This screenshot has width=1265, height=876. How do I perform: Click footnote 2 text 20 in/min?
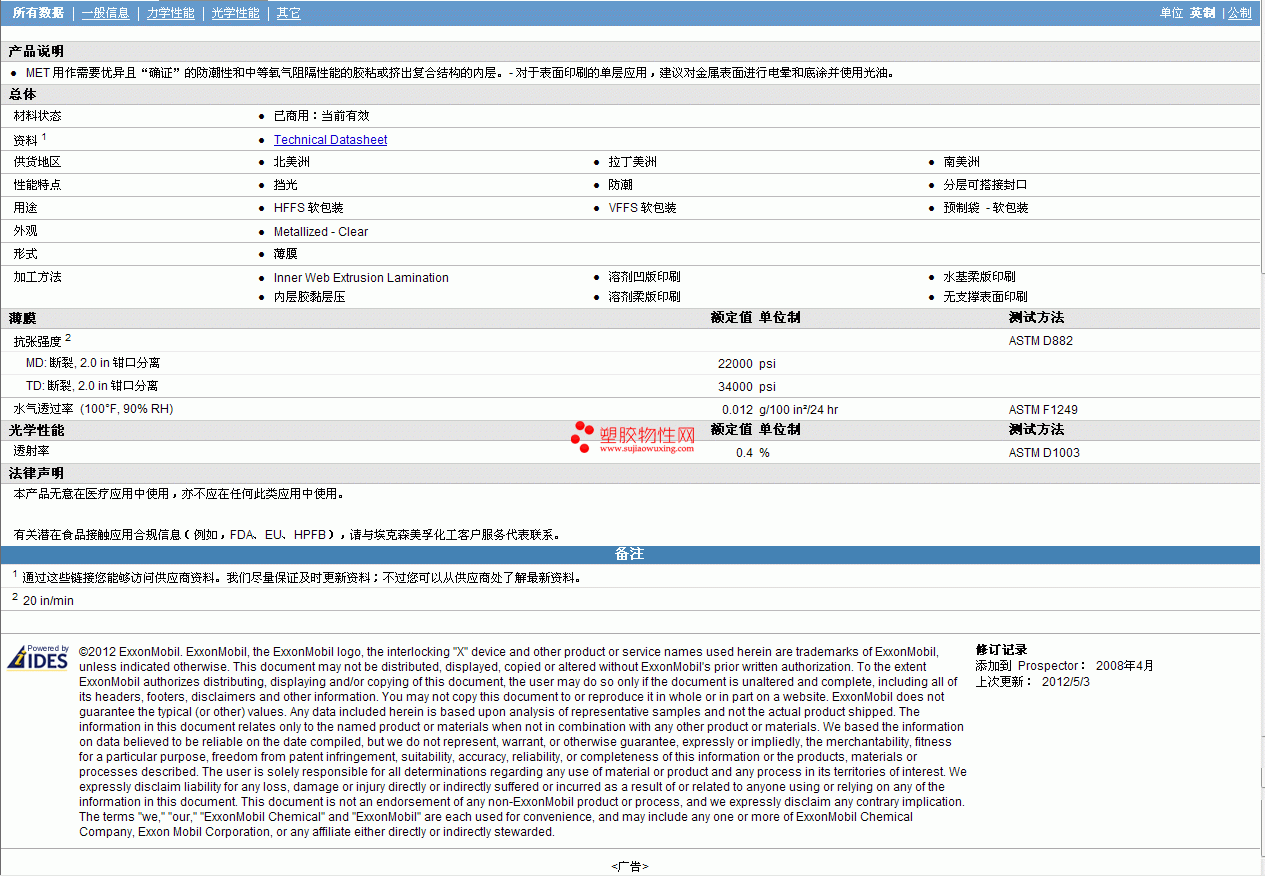48,601
